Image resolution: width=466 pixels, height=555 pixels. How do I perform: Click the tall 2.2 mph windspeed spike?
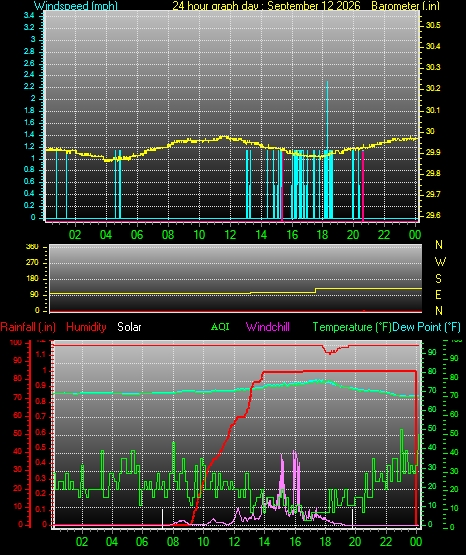[x=327, y=117]
